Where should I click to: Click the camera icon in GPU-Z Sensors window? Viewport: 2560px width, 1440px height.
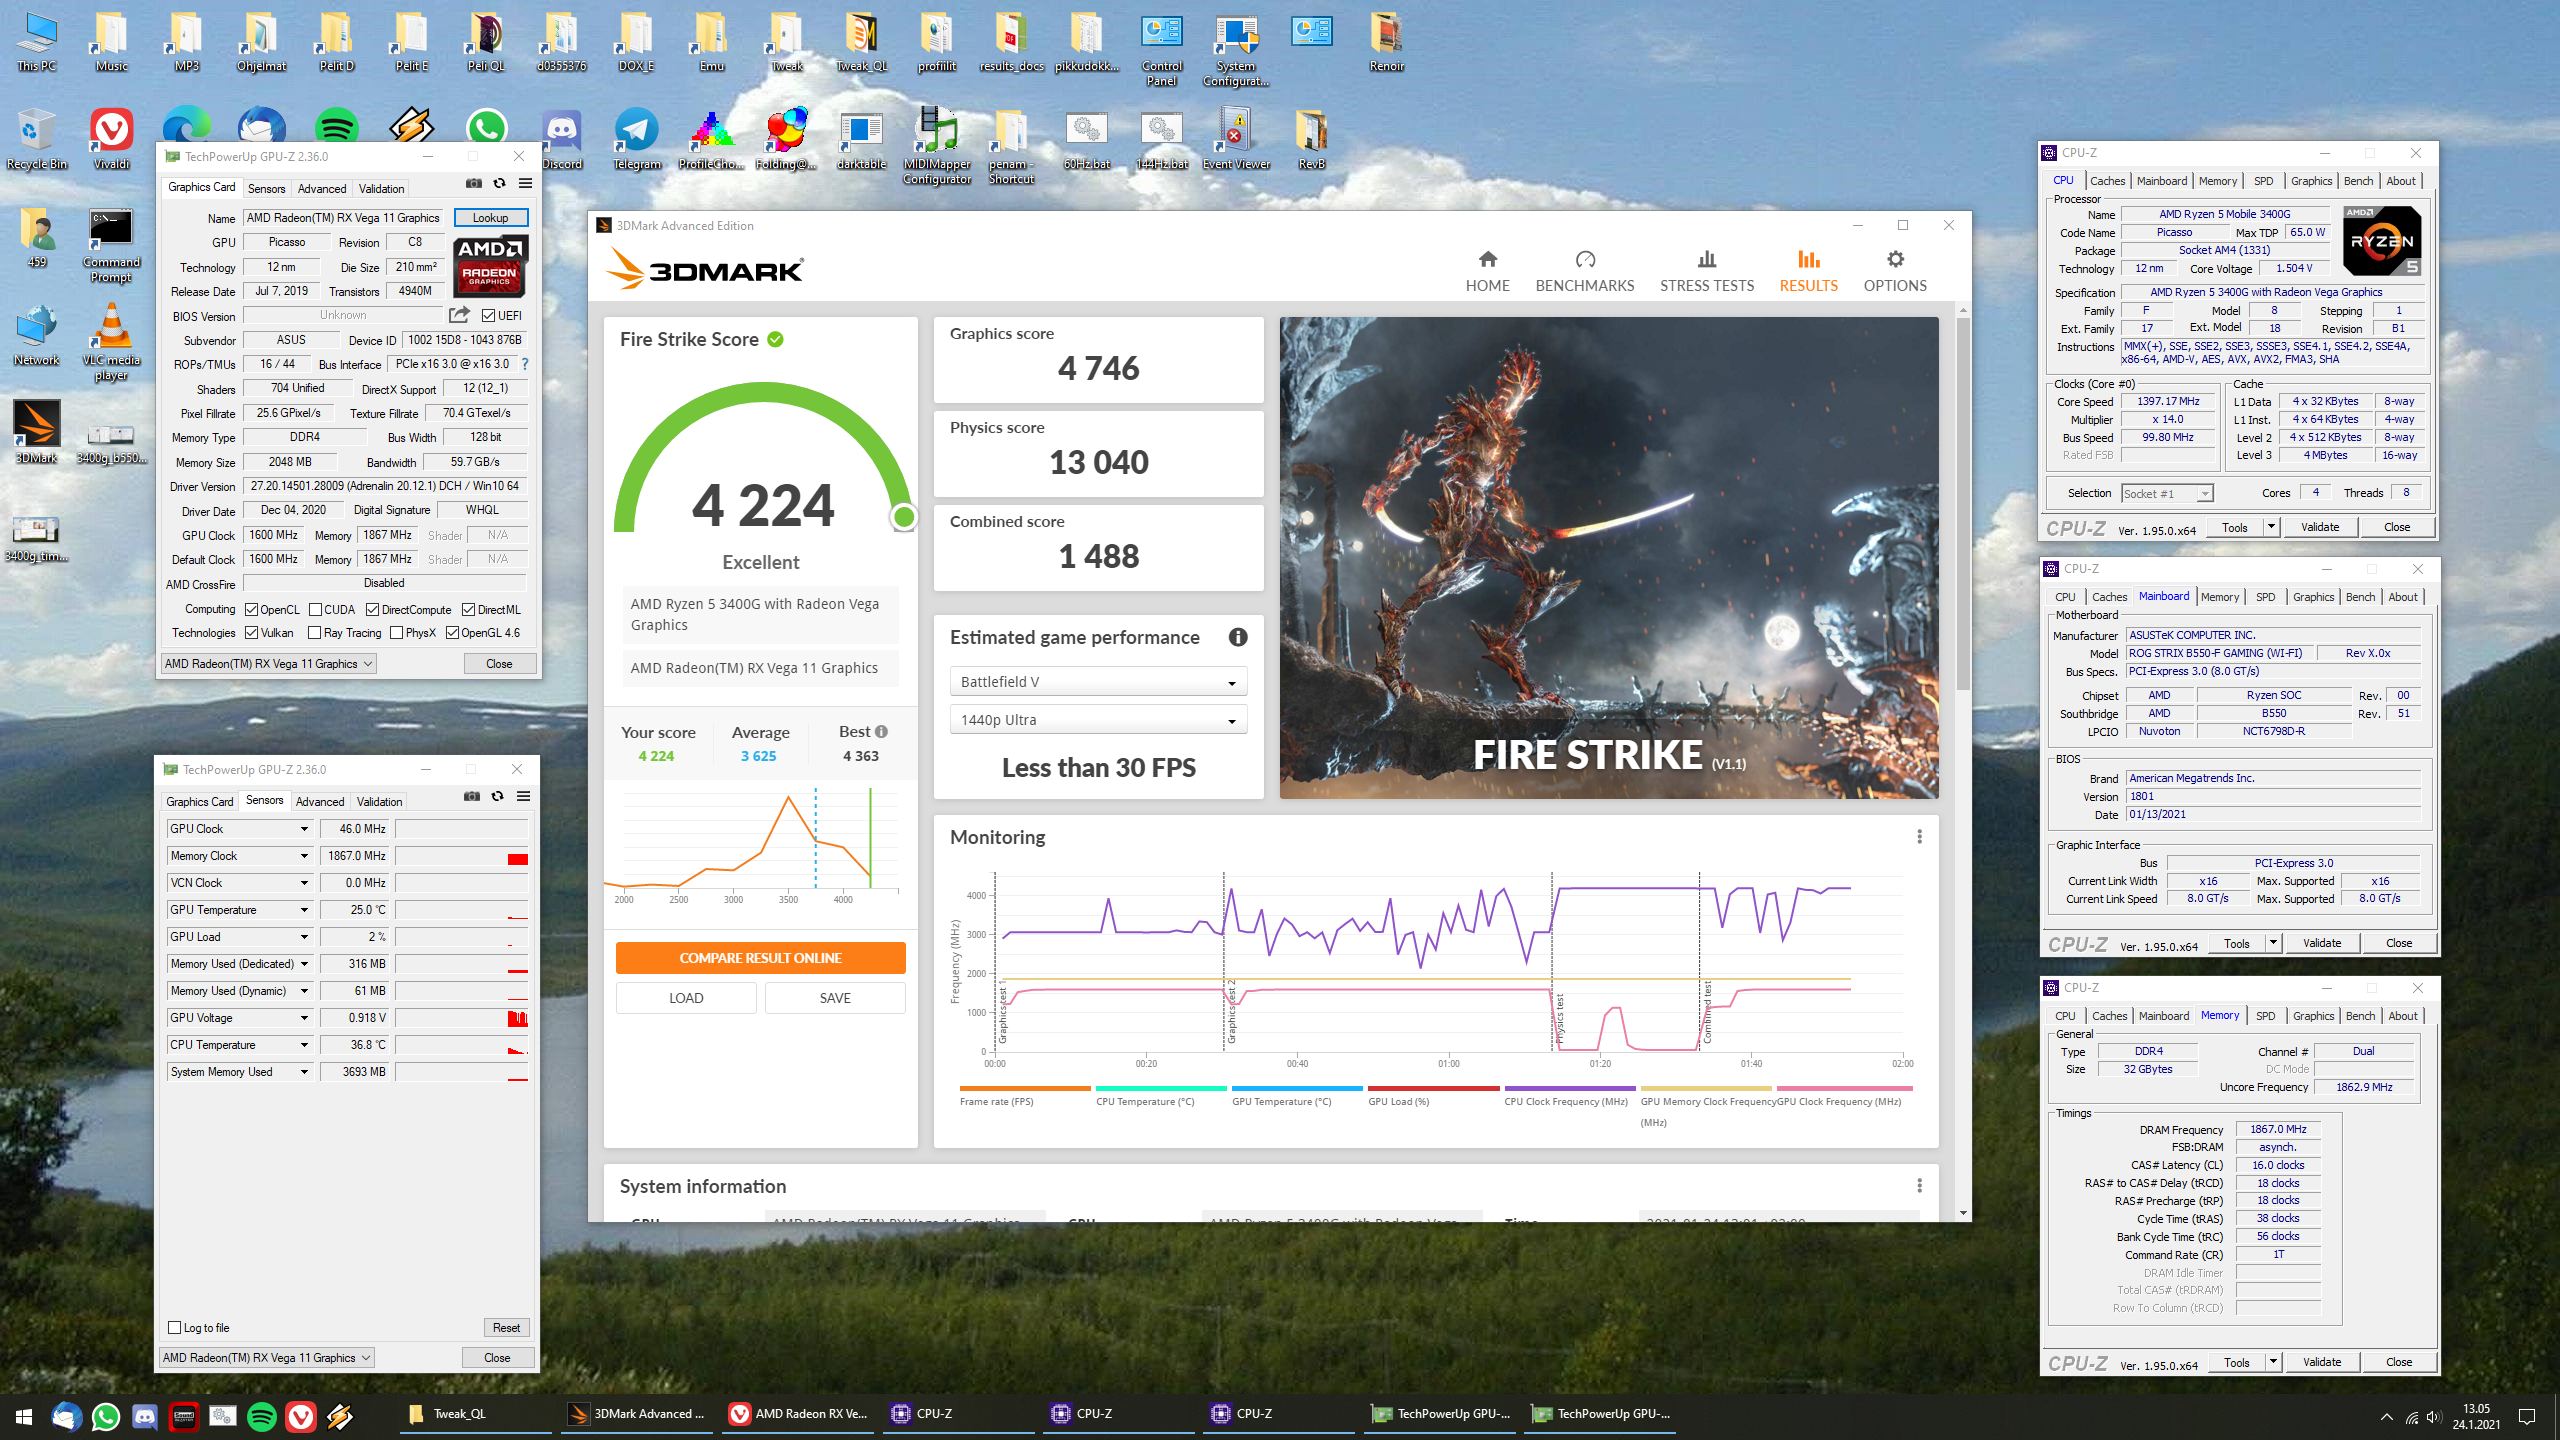(472, 796)
